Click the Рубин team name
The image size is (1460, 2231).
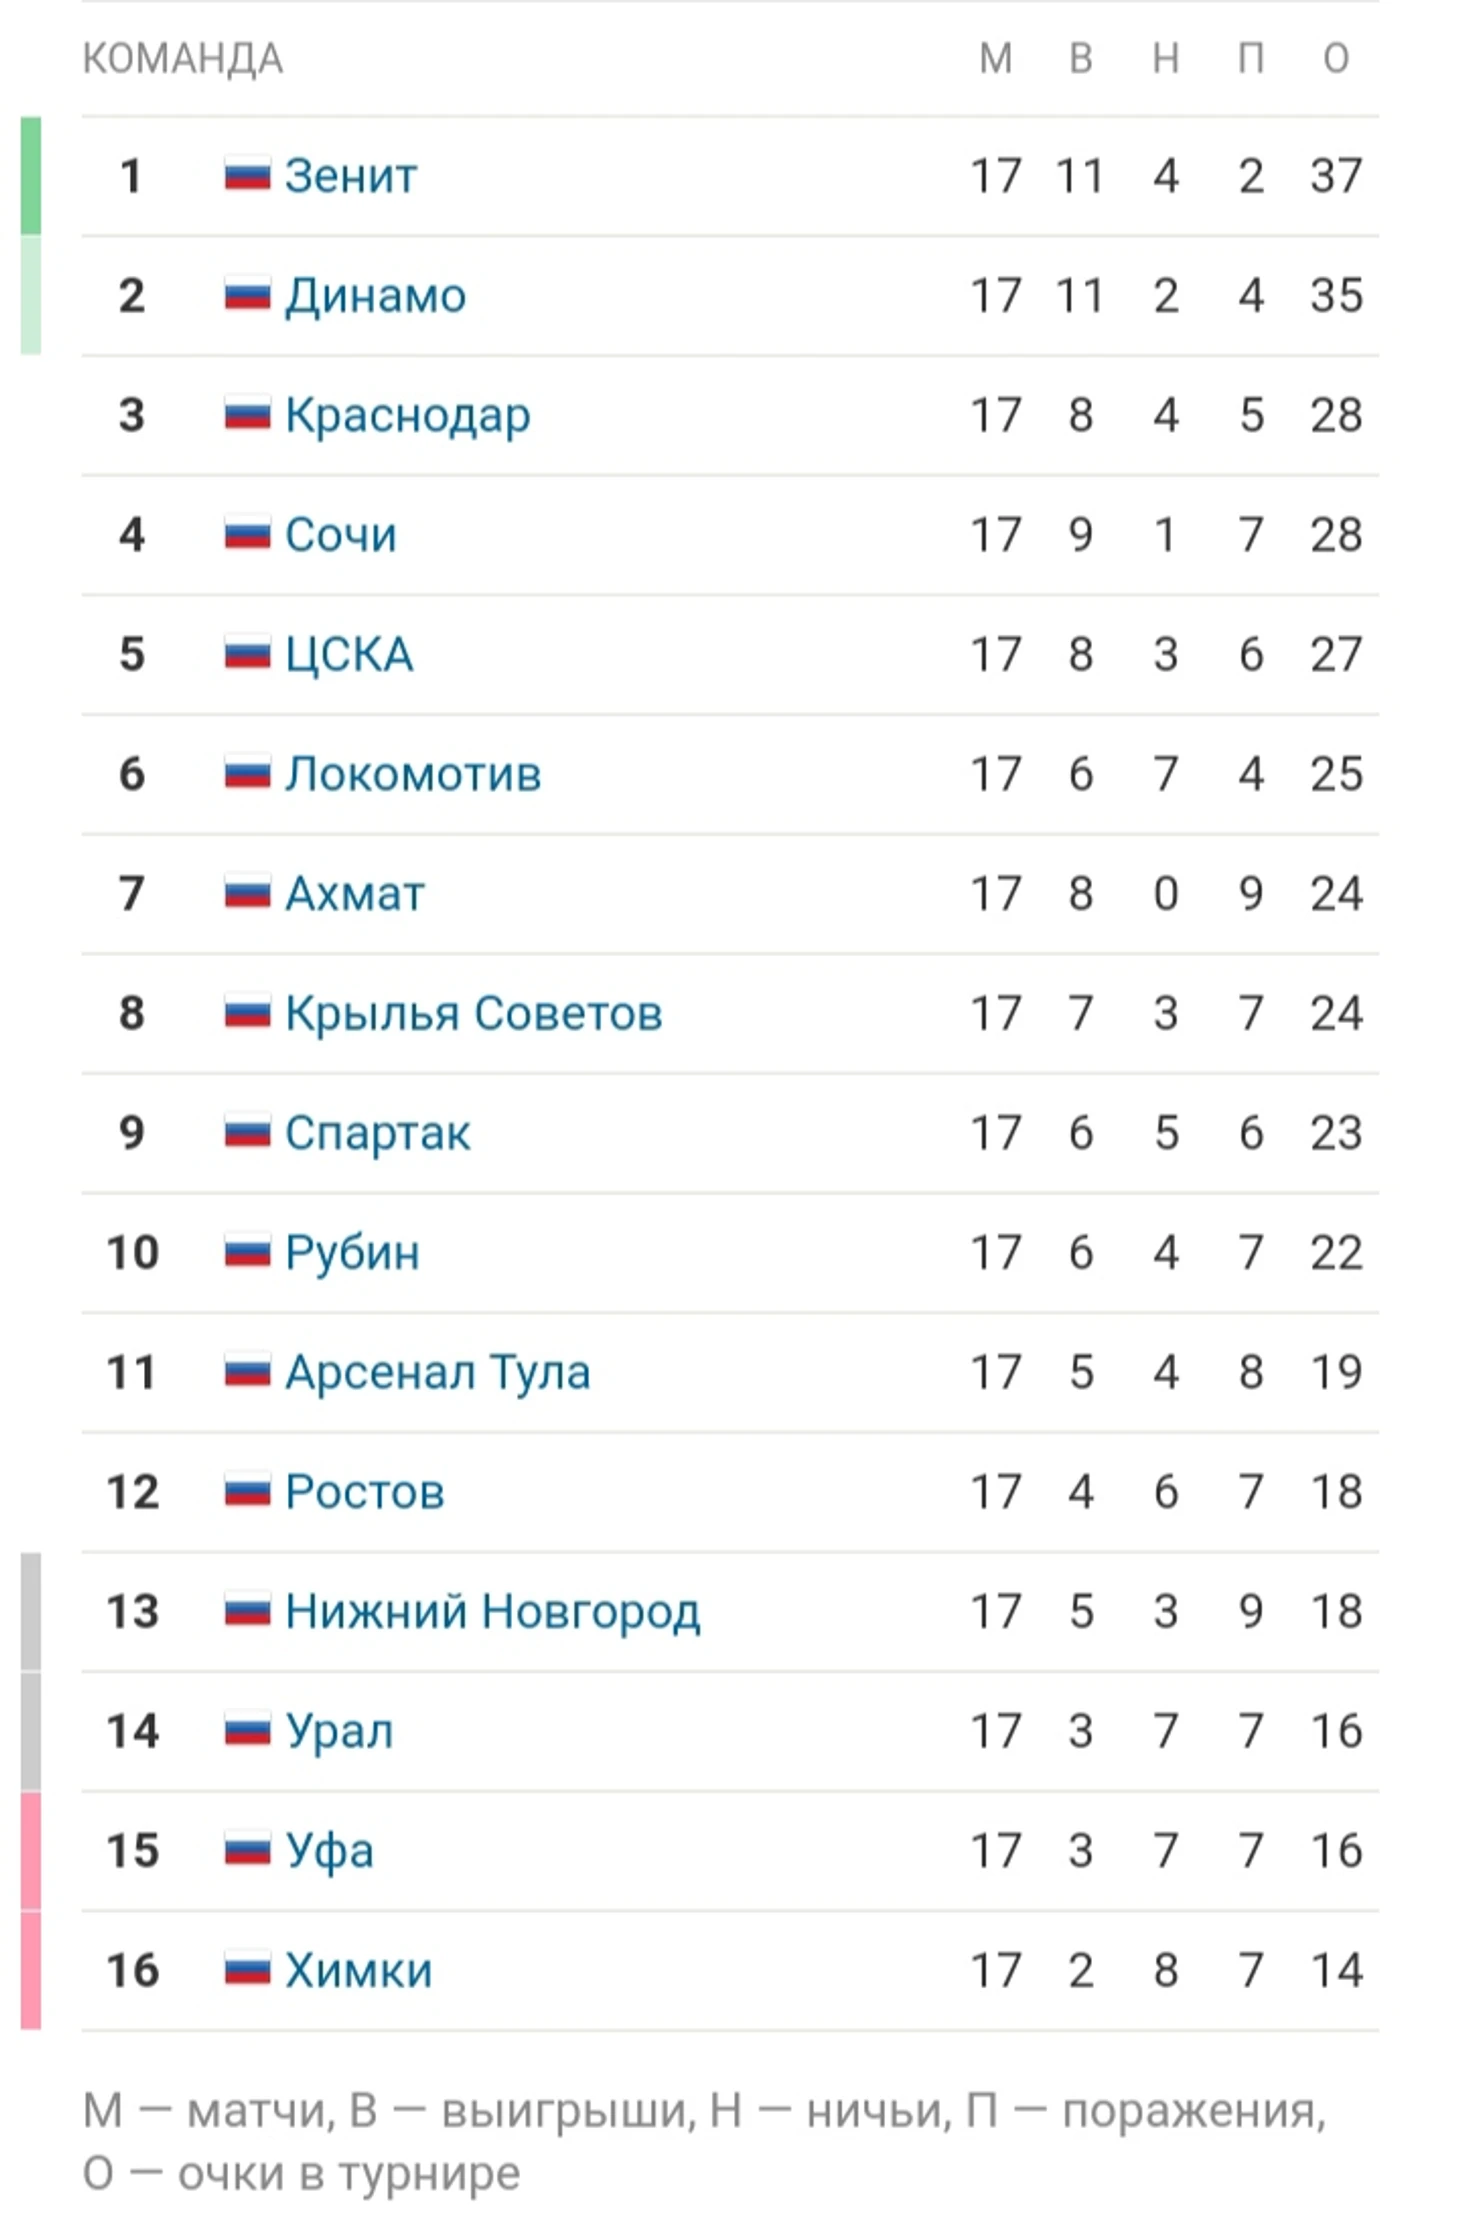352,1254
